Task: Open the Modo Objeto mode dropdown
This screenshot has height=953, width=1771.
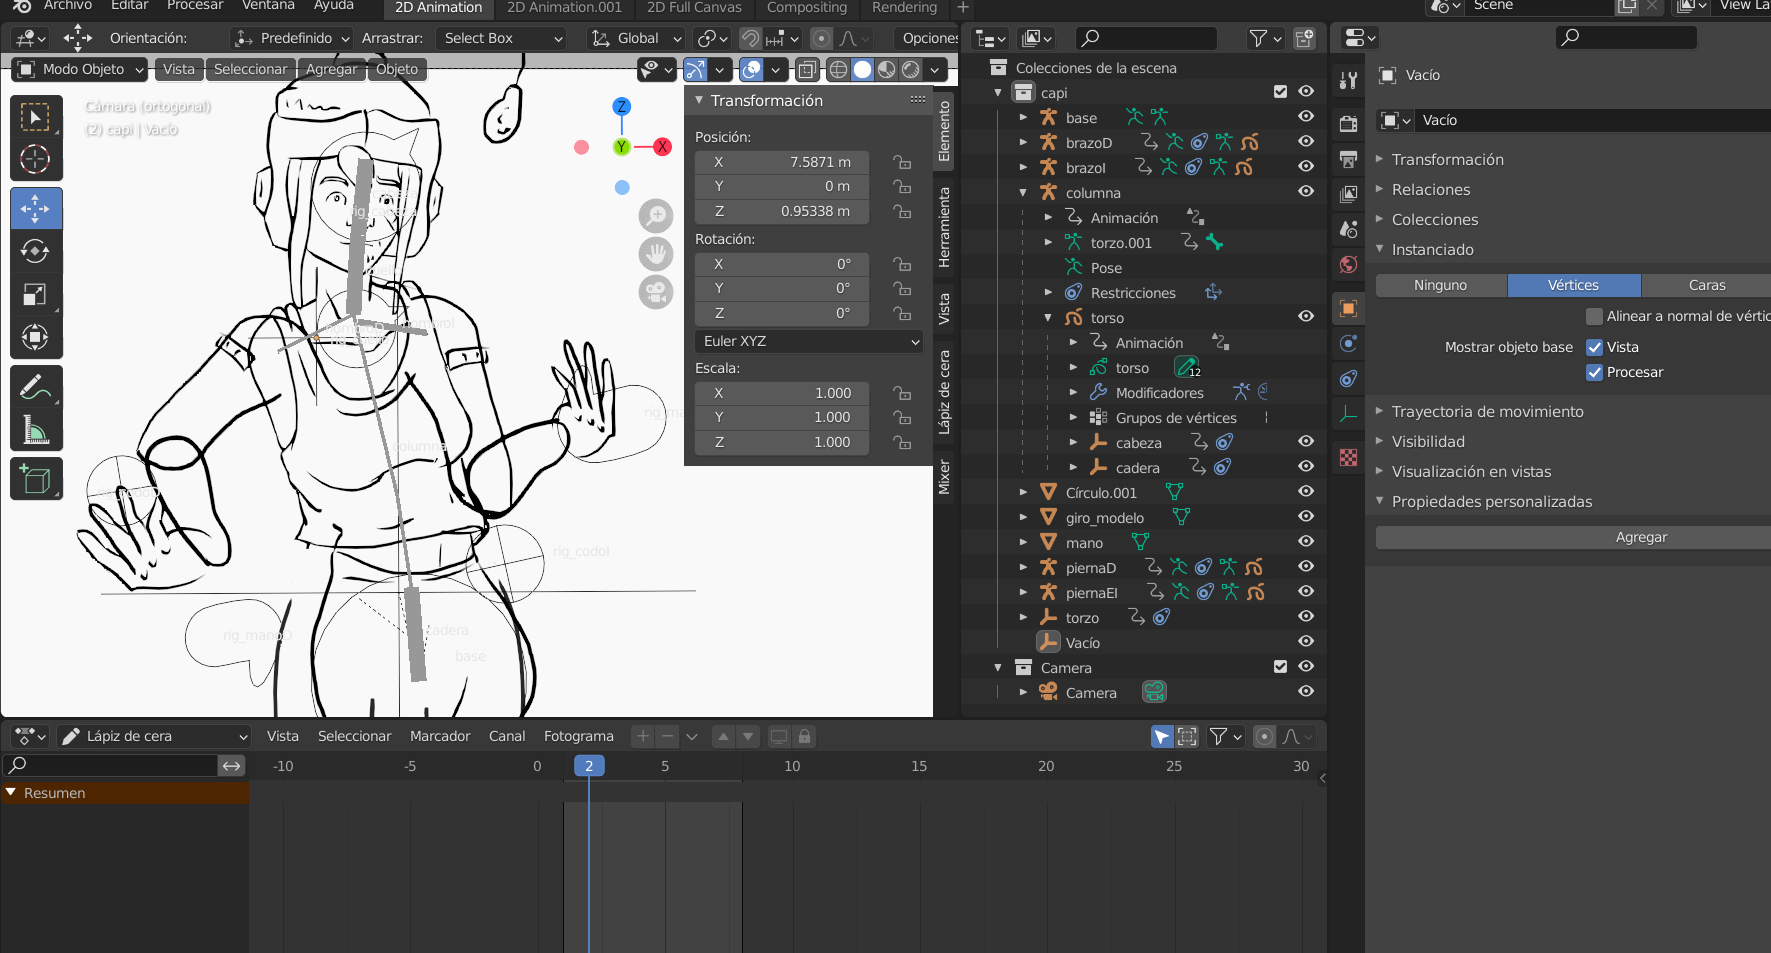Action: pos(80,69)
